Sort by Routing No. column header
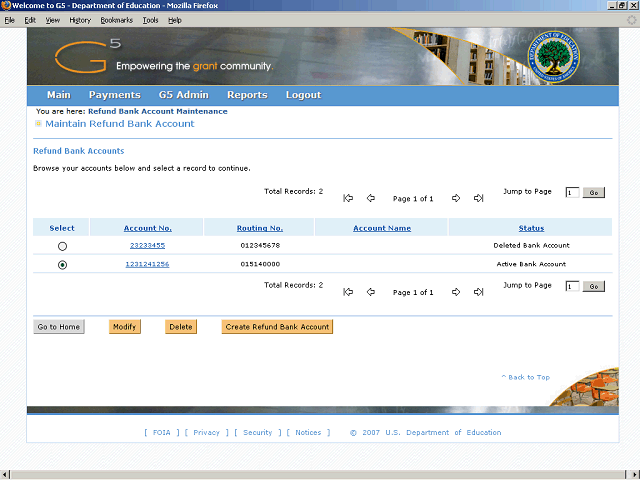The width and height of the screenshot is (640, 480). coord(260,228)
